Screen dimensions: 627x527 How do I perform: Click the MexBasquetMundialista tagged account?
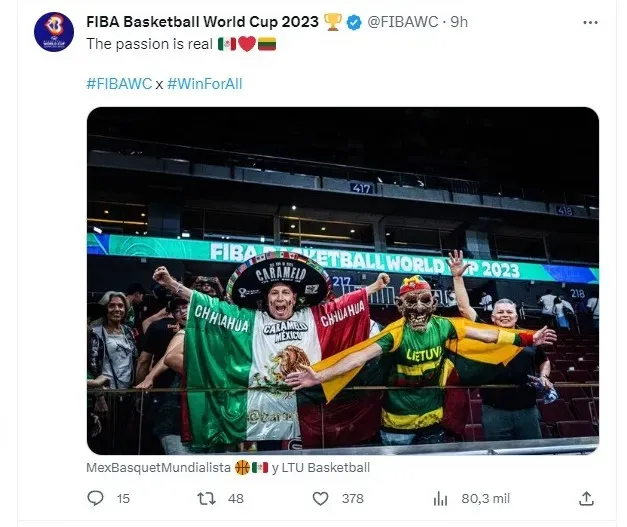point(158,467)
